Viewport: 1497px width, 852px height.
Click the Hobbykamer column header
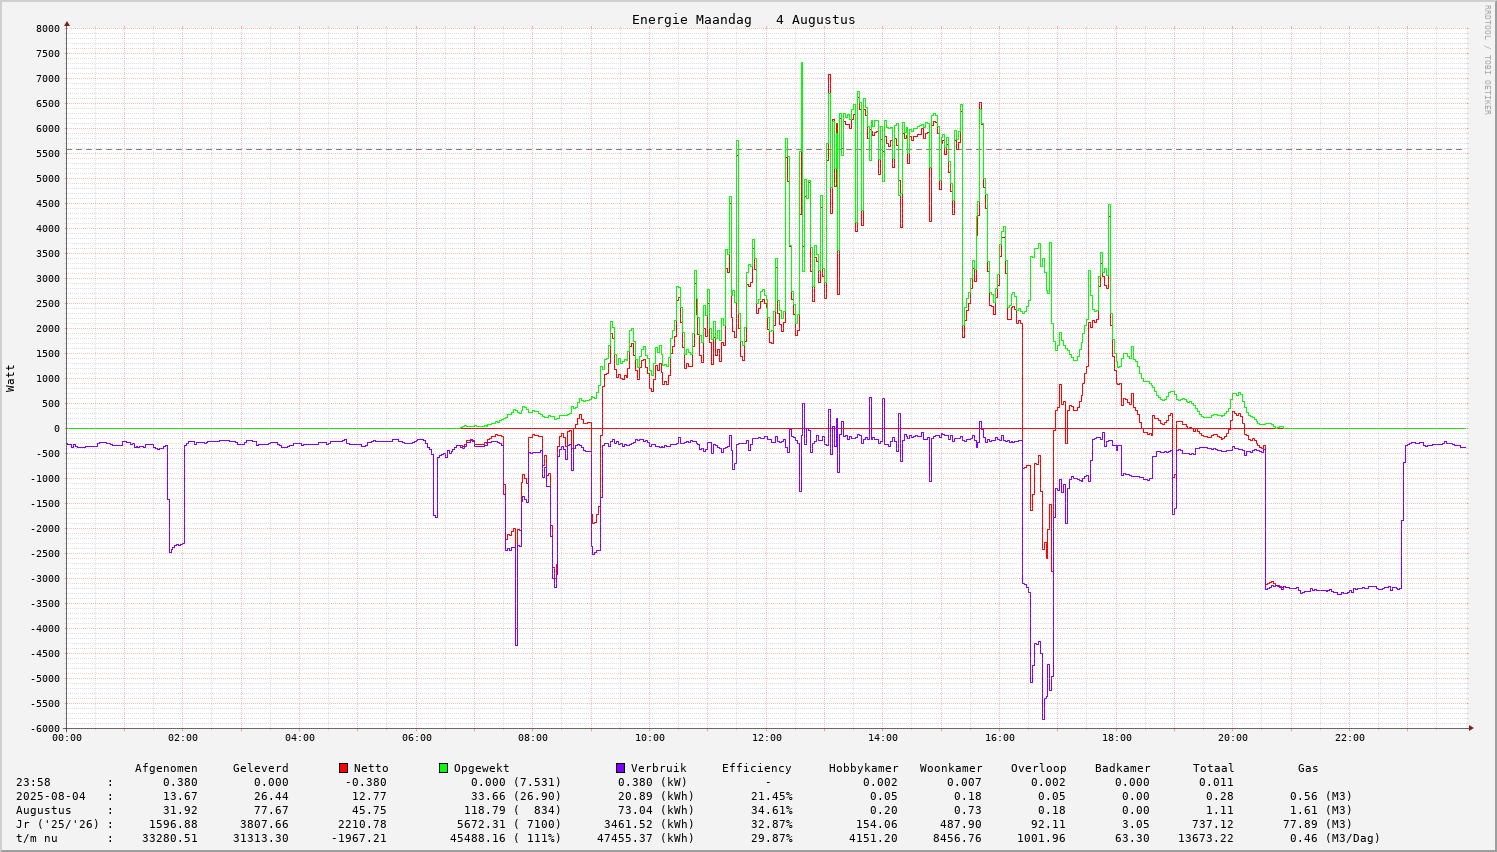(x=863, y=768)
